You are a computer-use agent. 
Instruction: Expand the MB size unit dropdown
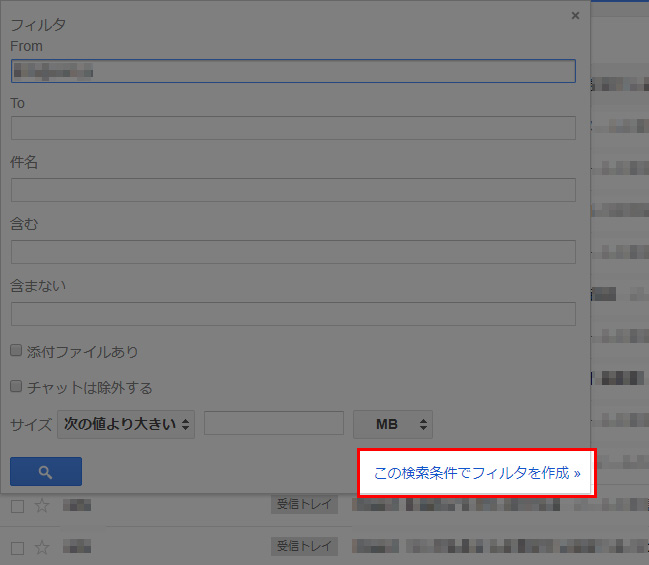point(392,424)
